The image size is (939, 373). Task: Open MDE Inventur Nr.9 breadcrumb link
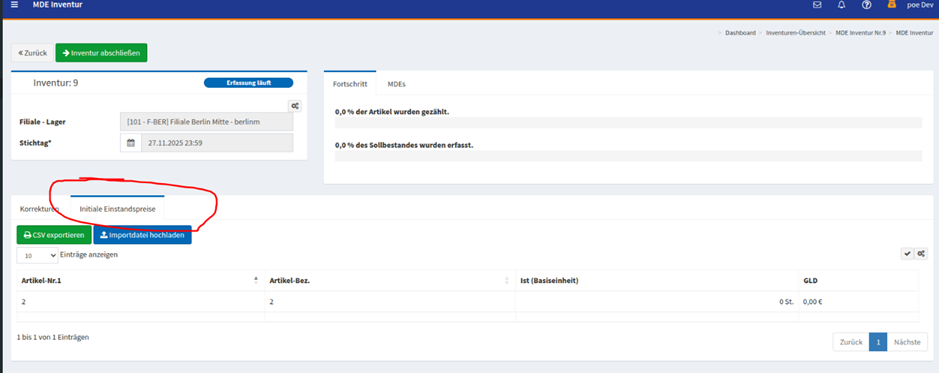(x=861, y=33)
